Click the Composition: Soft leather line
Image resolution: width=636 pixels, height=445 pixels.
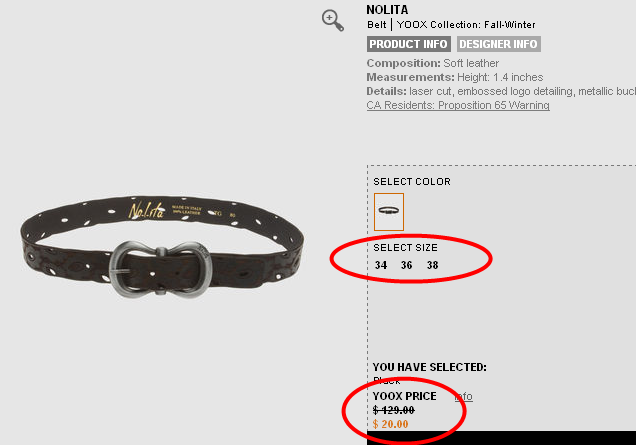[x=432, y=63]
